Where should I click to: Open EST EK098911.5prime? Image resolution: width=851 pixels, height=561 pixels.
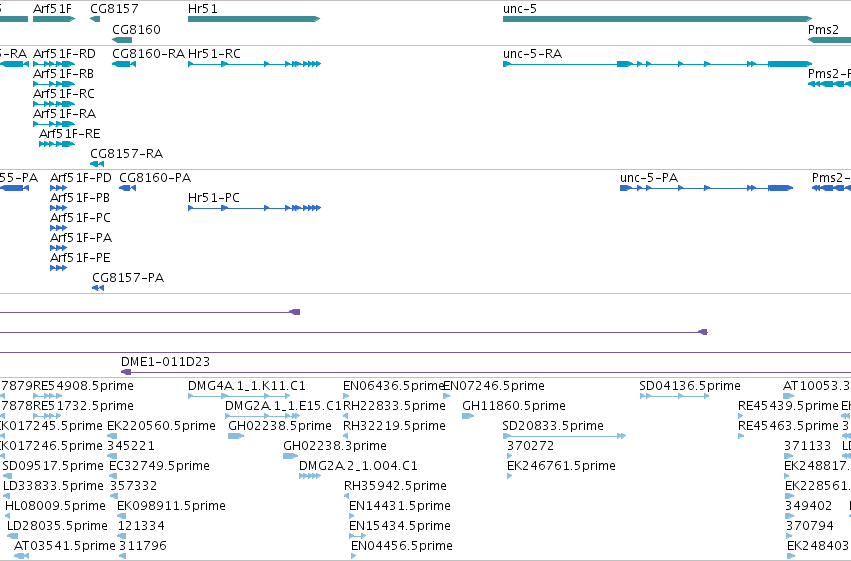[x=172, y=506]
